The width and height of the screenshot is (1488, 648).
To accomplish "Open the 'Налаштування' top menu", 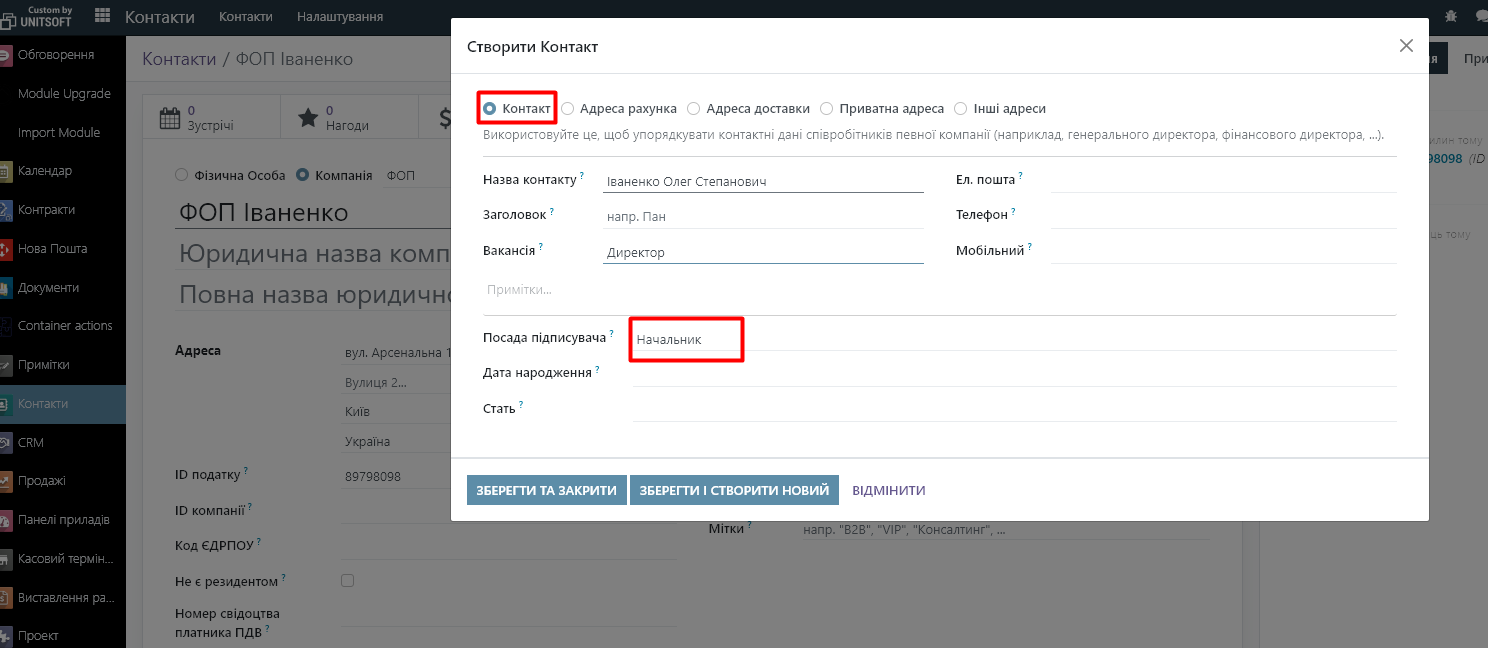I will pos(340,17).
